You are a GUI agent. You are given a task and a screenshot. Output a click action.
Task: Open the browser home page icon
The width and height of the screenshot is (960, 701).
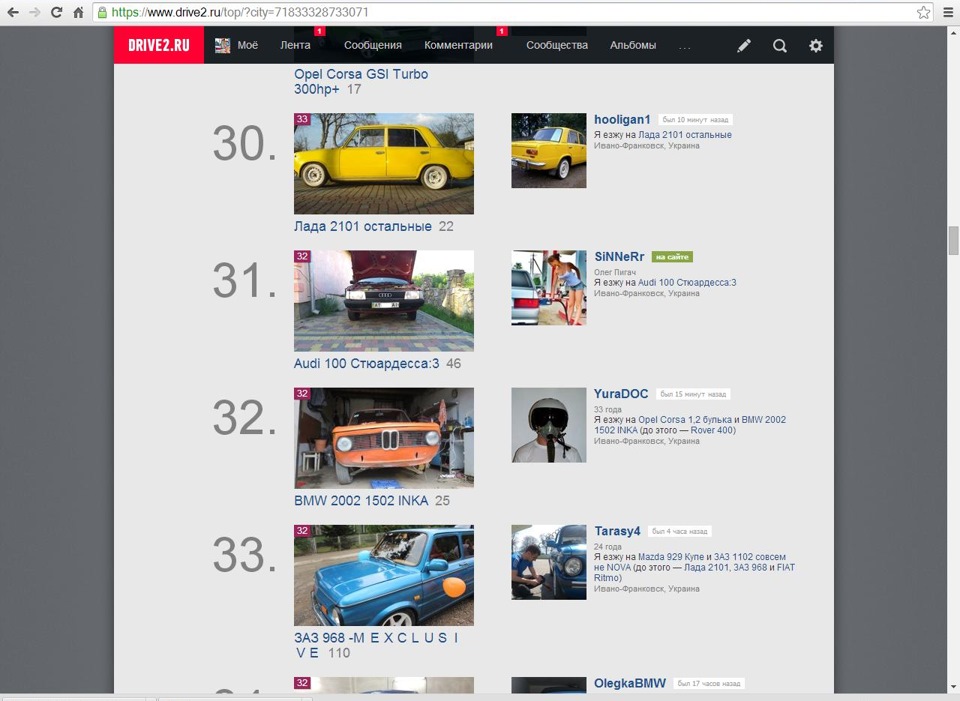[x=78, y=12]
